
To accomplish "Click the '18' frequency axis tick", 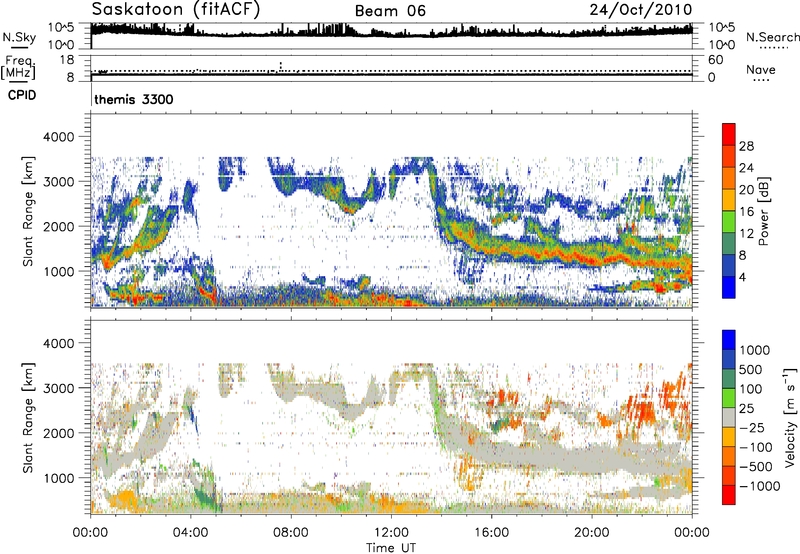I will coord(67,60).
